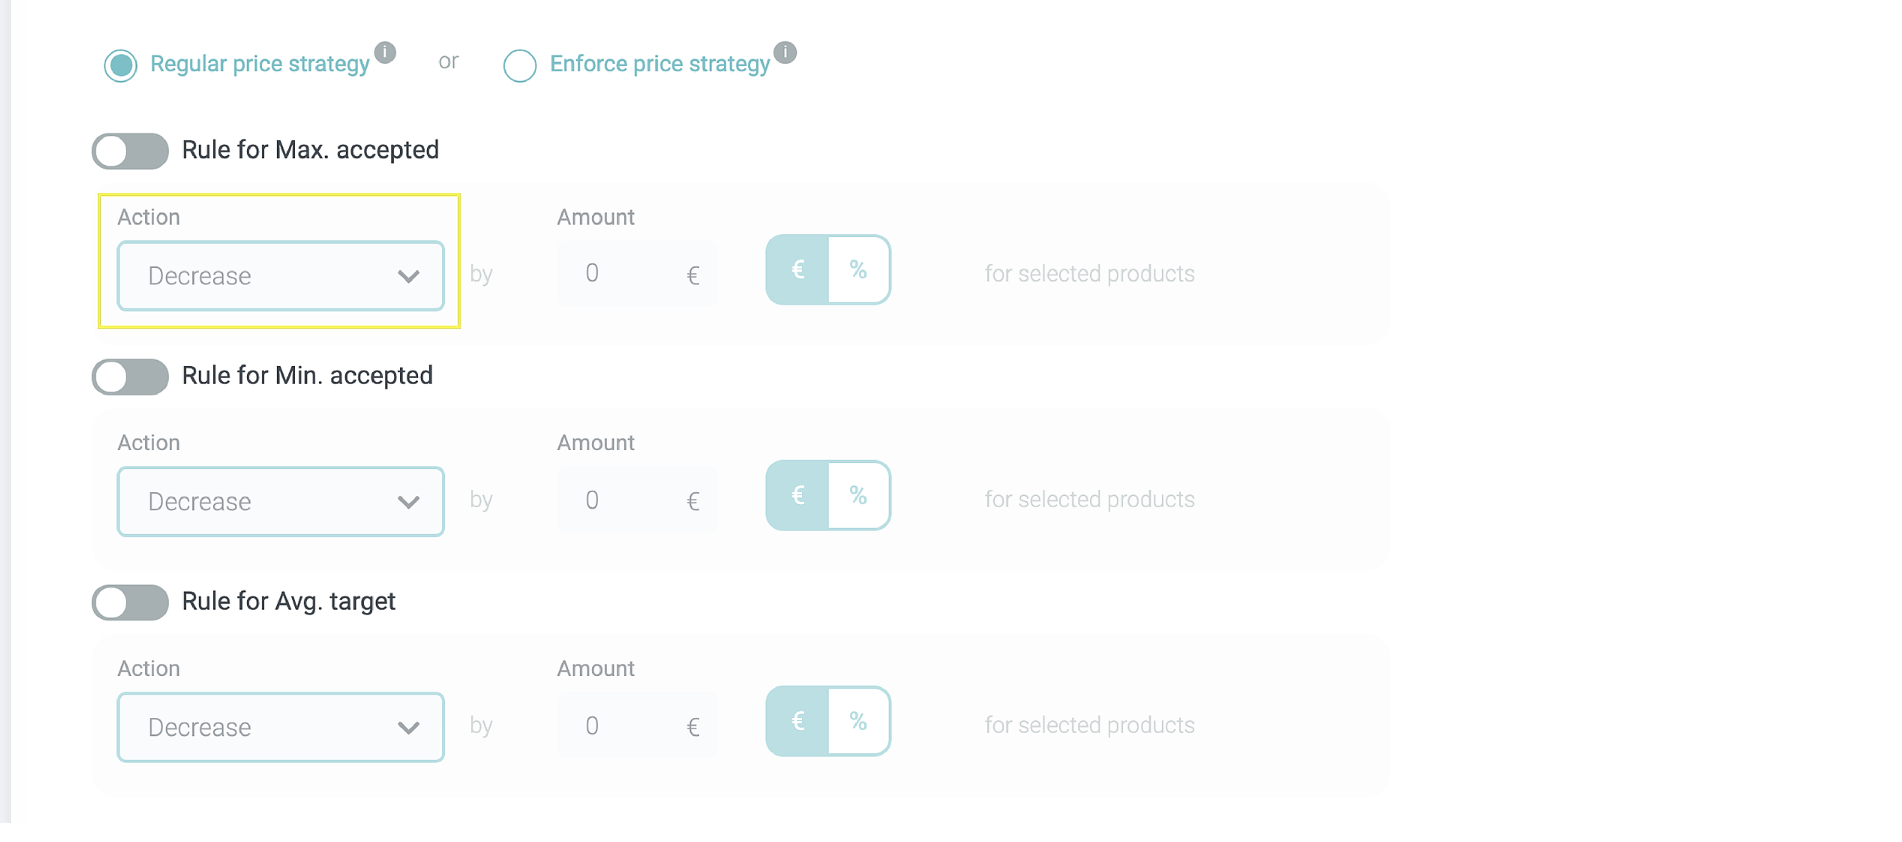Enable the Rule for Max. accepted toggle
The width and height of the screenshot is (1902, 842).
[130, 152]
